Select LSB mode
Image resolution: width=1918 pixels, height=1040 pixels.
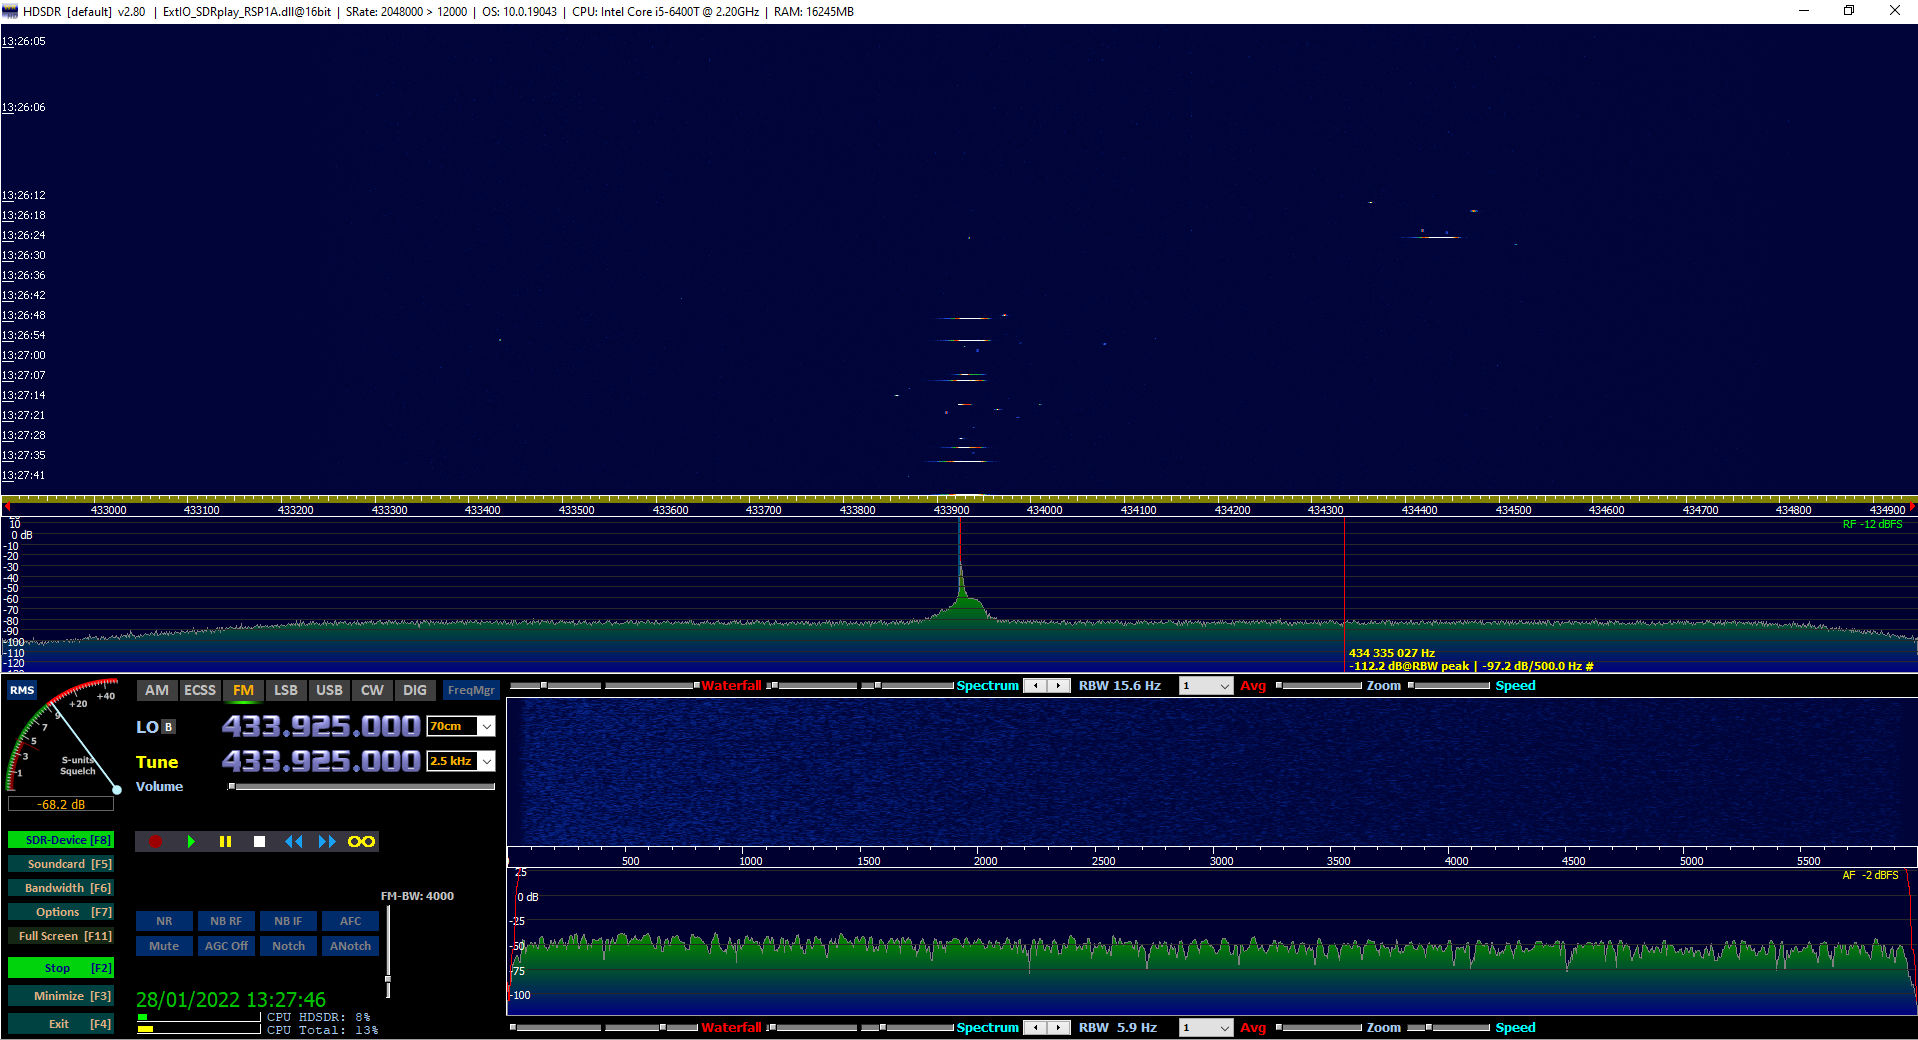click(286, 690)
